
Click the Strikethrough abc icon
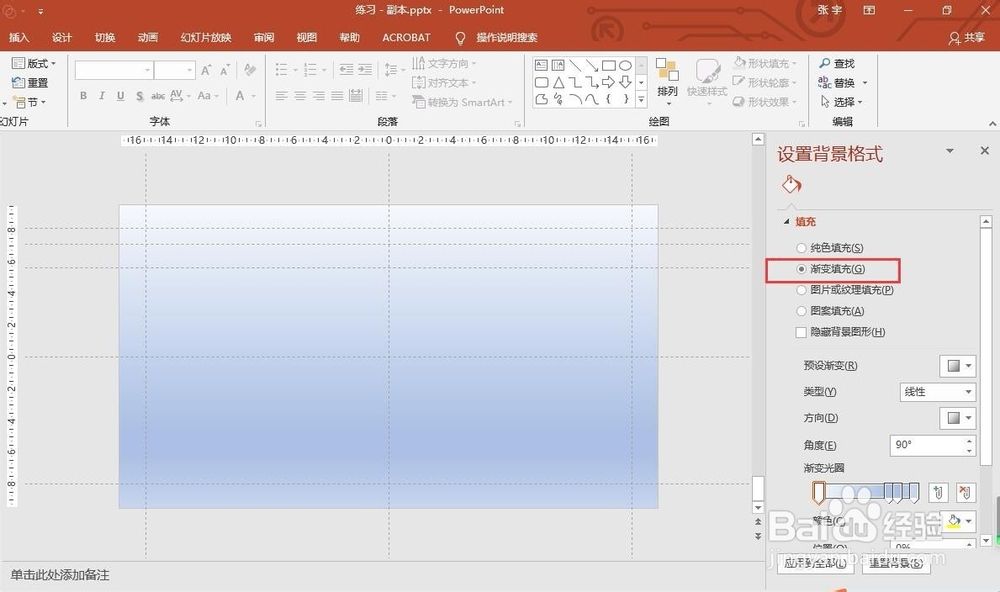158,96
